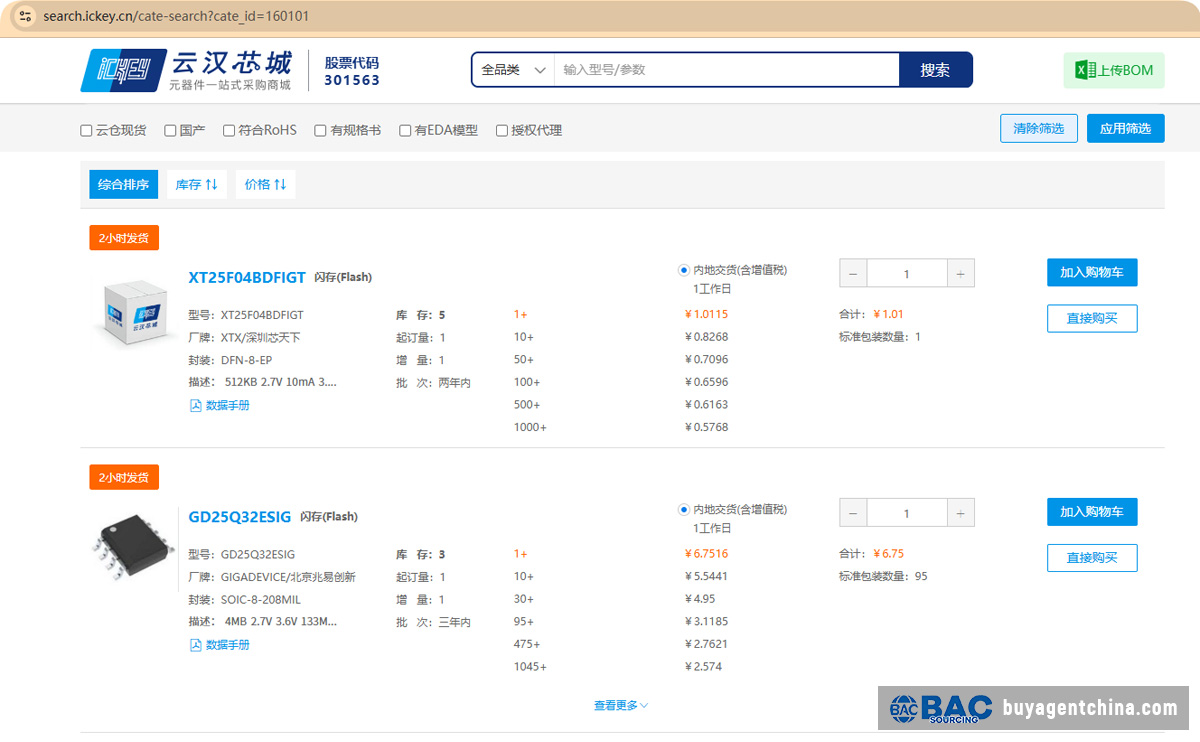Click 直接购买 for GD25Q32ESIG
The height and width of the screenshot is (742, 1200).
[x=1092, y=557]
